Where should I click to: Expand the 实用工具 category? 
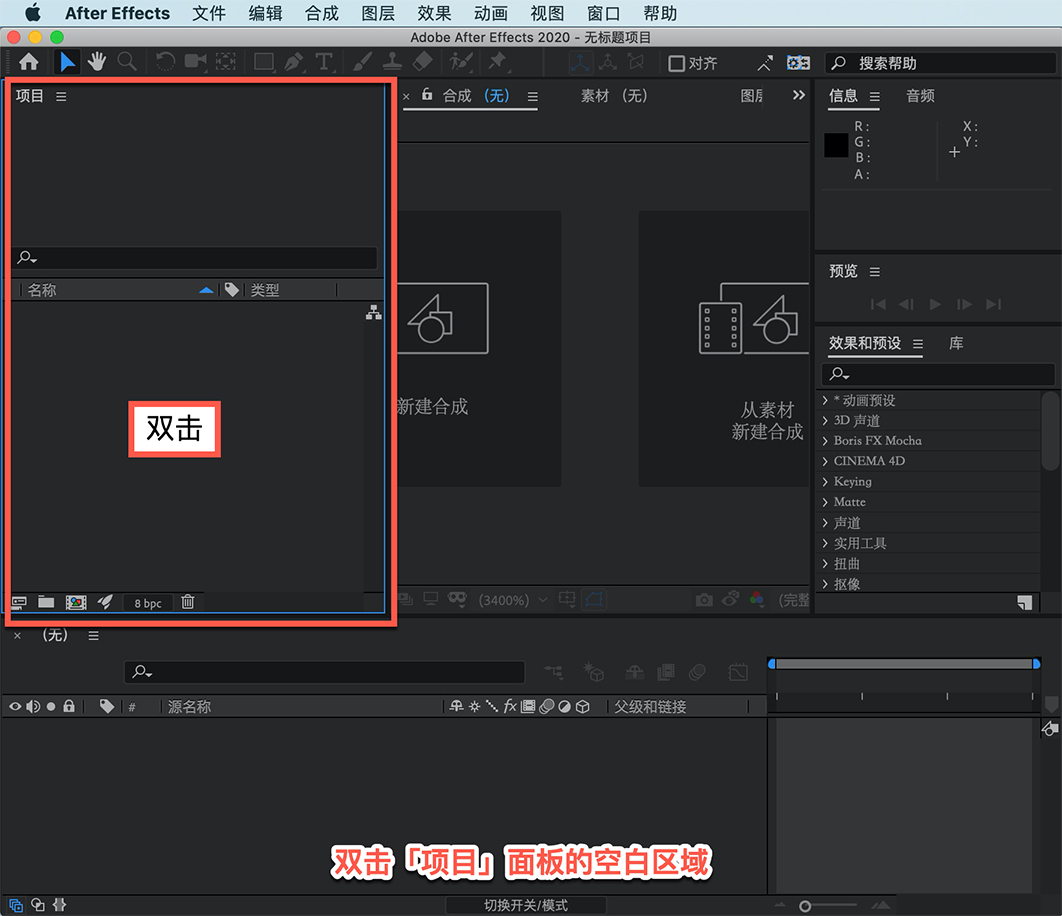825,543
